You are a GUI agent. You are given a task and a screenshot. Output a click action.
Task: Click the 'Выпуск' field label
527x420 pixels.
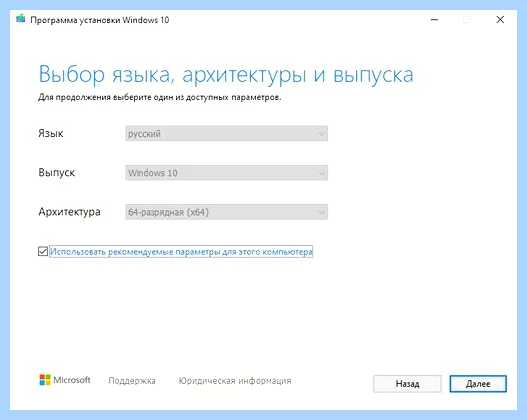tap(56, 172)
